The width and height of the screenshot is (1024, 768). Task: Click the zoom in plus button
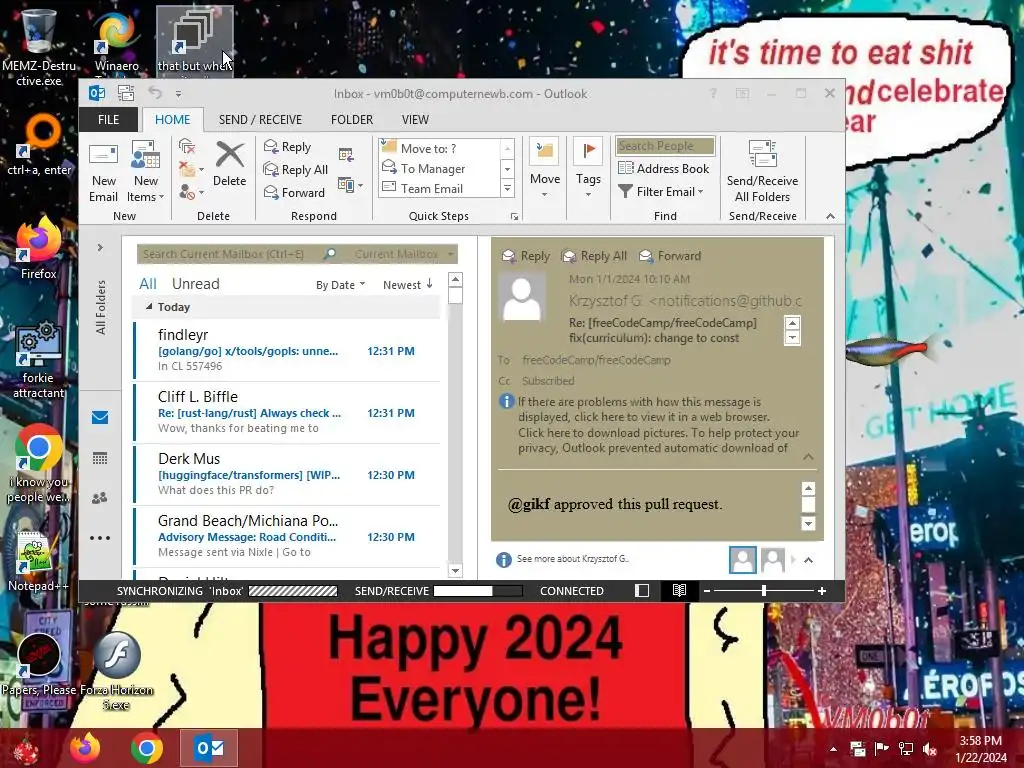coord(822,590)
